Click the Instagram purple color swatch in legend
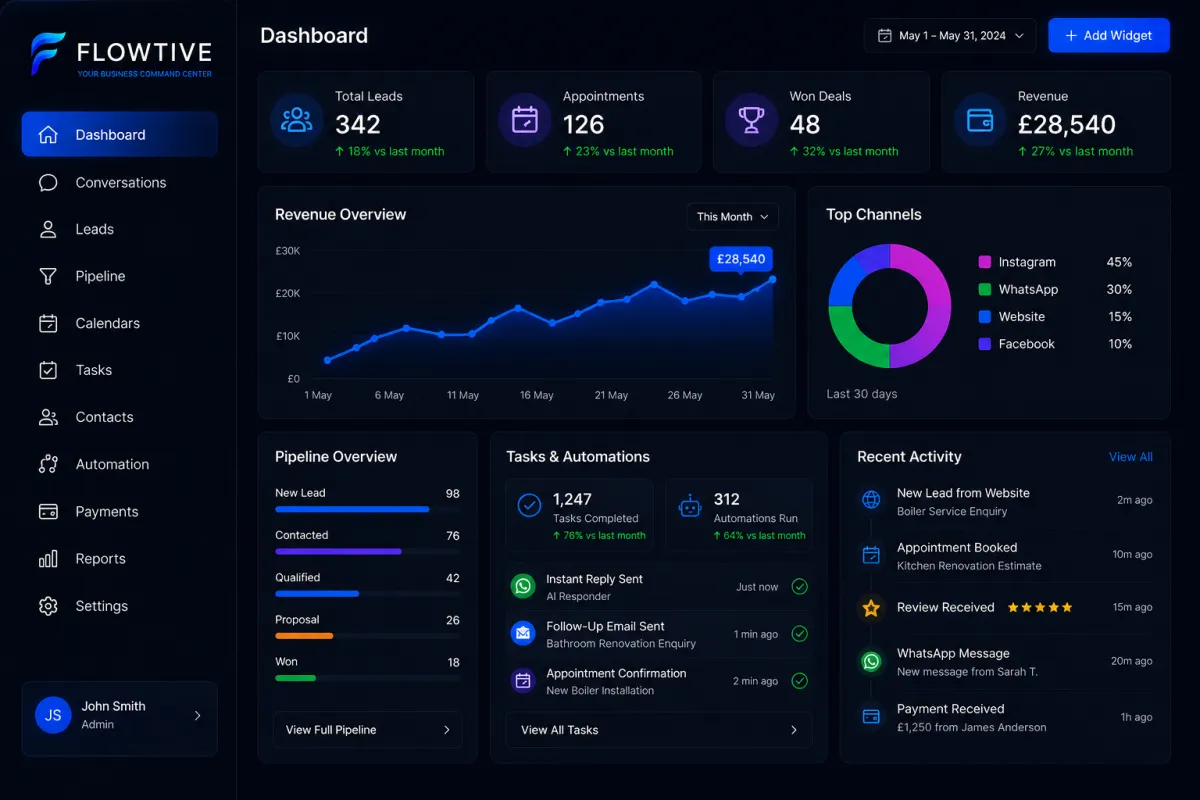Screen dimensions: 1200x800 click(985, 262)
